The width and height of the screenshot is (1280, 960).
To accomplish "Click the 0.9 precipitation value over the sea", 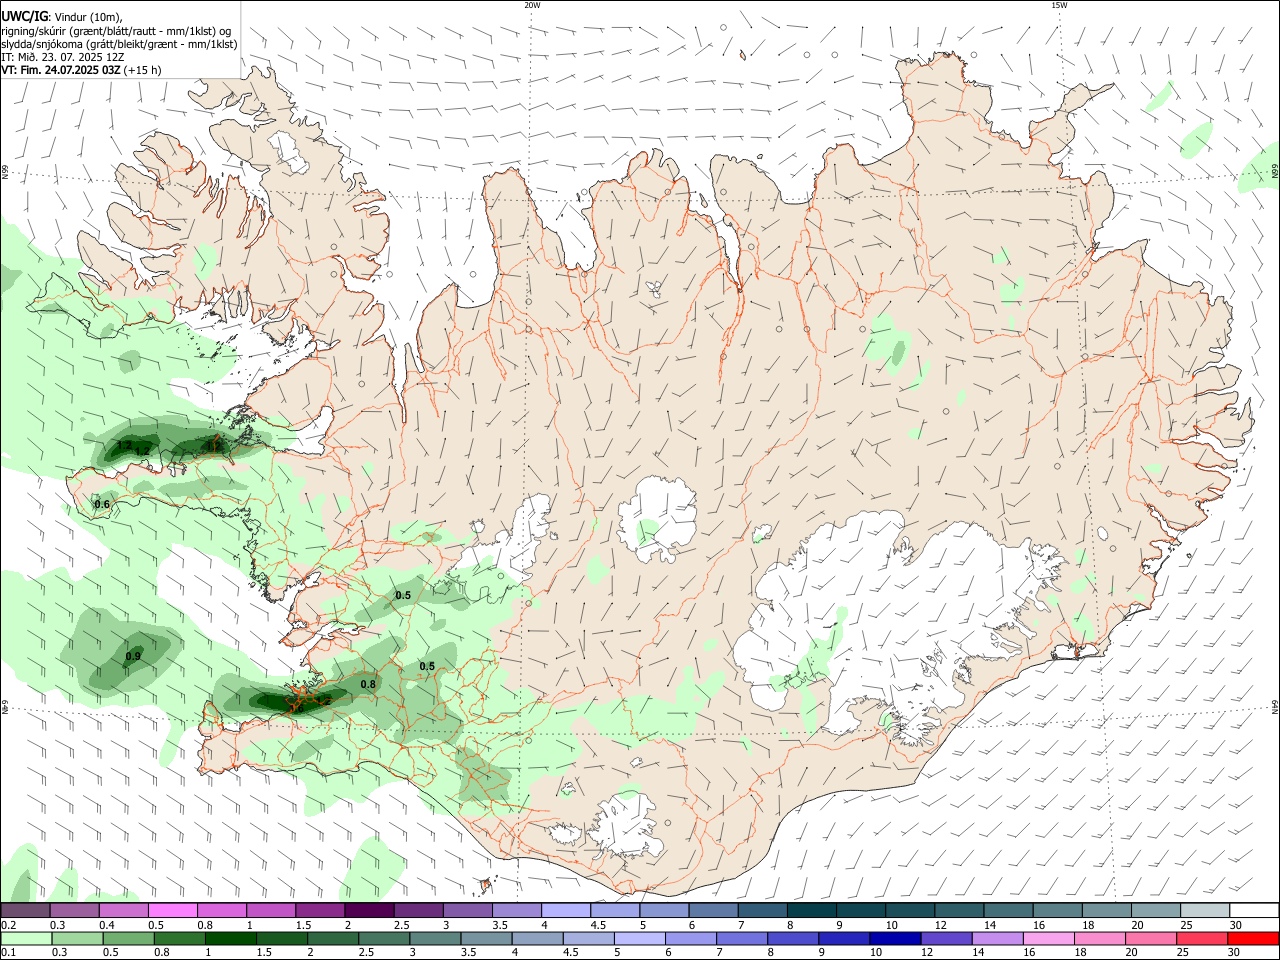I will click(133, 656).
